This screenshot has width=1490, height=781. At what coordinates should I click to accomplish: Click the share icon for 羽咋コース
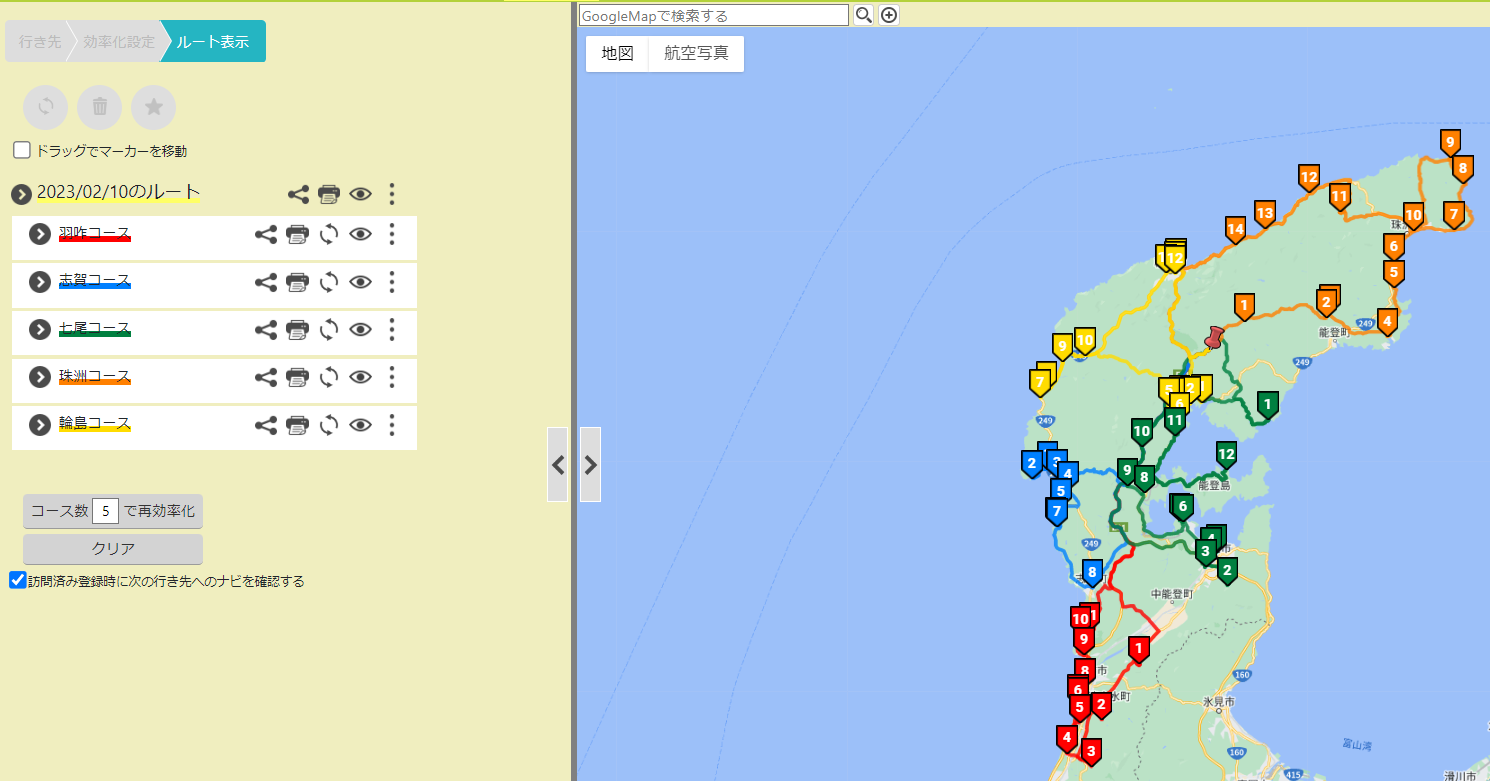tap(265, 234)
